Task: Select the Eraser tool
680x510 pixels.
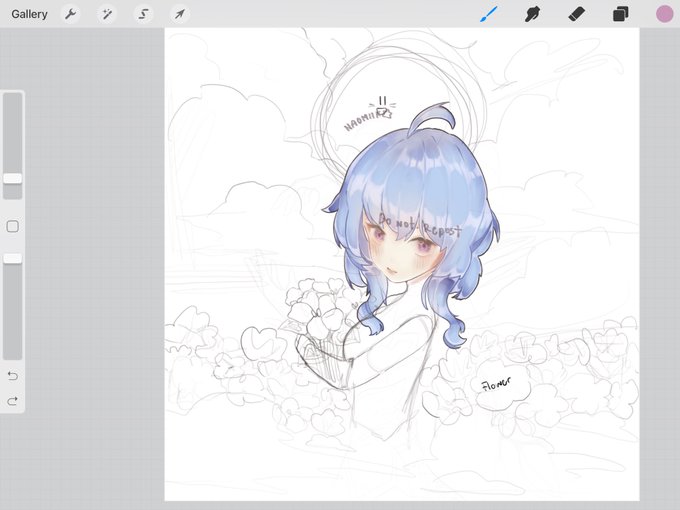Action: pyautogui.click(x=576, y=14)
